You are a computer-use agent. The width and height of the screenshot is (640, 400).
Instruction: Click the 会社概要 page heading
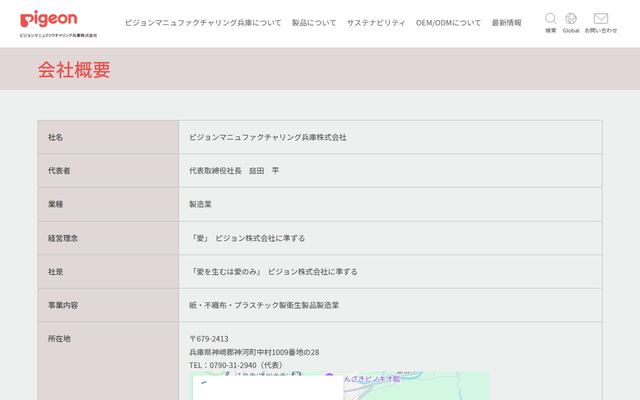tap(74, 70)
